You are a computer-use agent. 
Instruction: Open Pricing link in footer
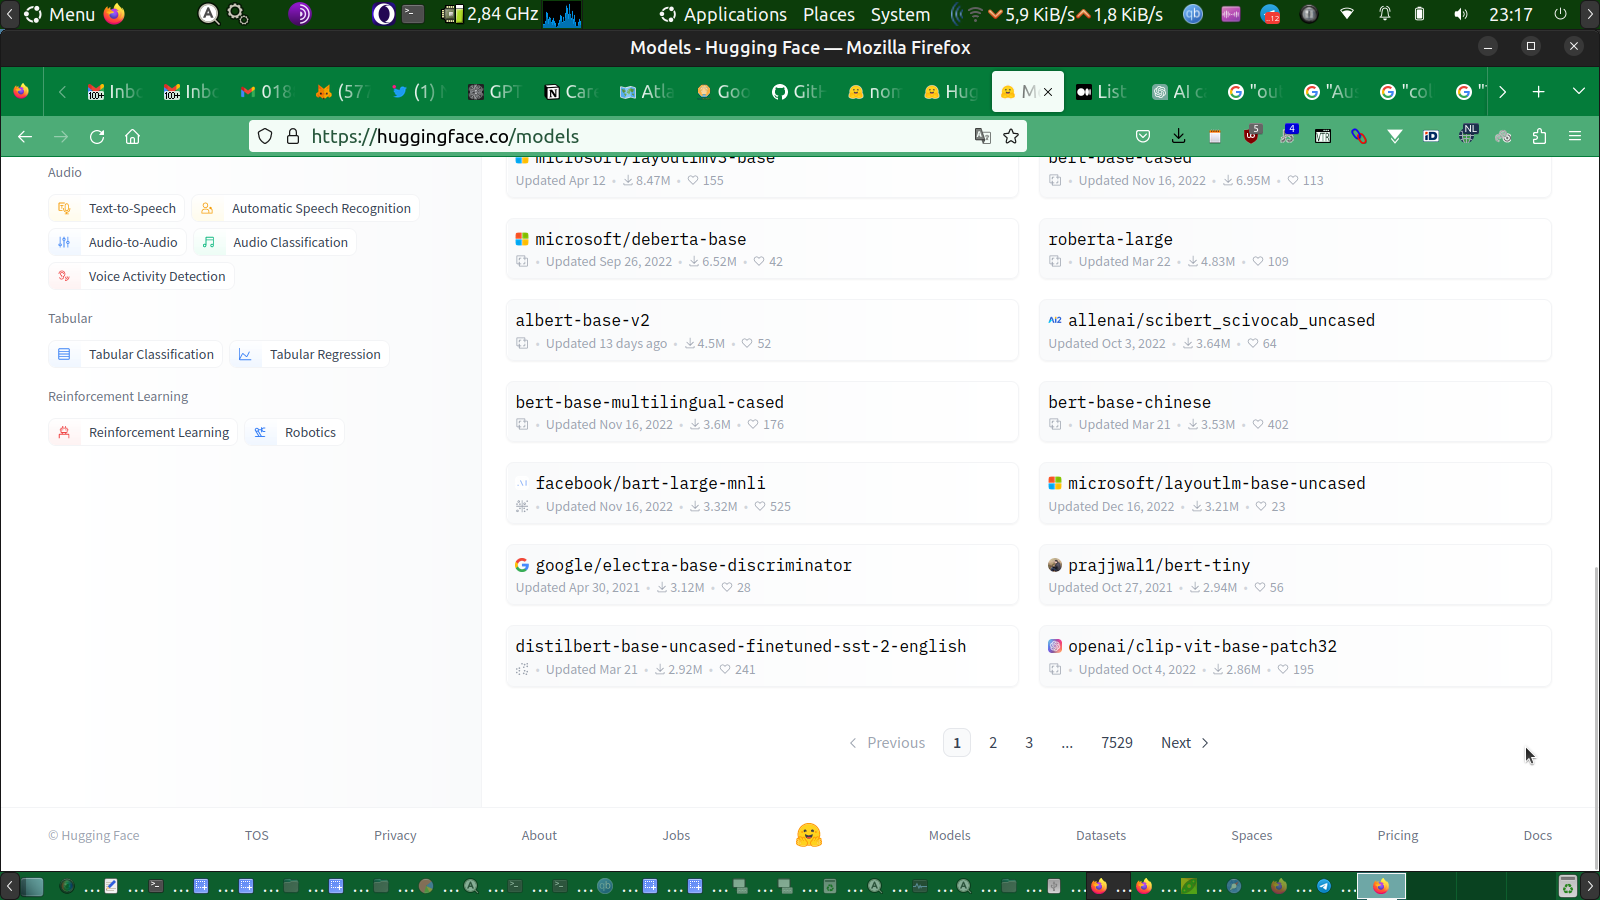pyautogui.click(x=1398, y=835)
